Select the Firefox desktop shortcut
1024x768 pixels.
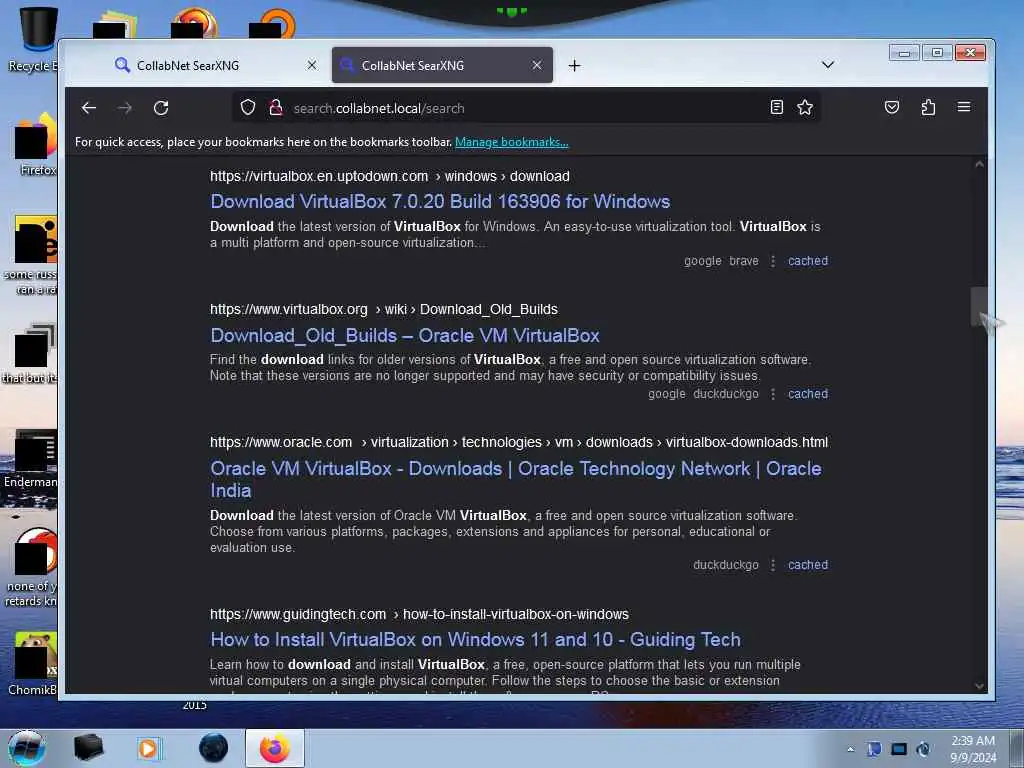[37, 145]
